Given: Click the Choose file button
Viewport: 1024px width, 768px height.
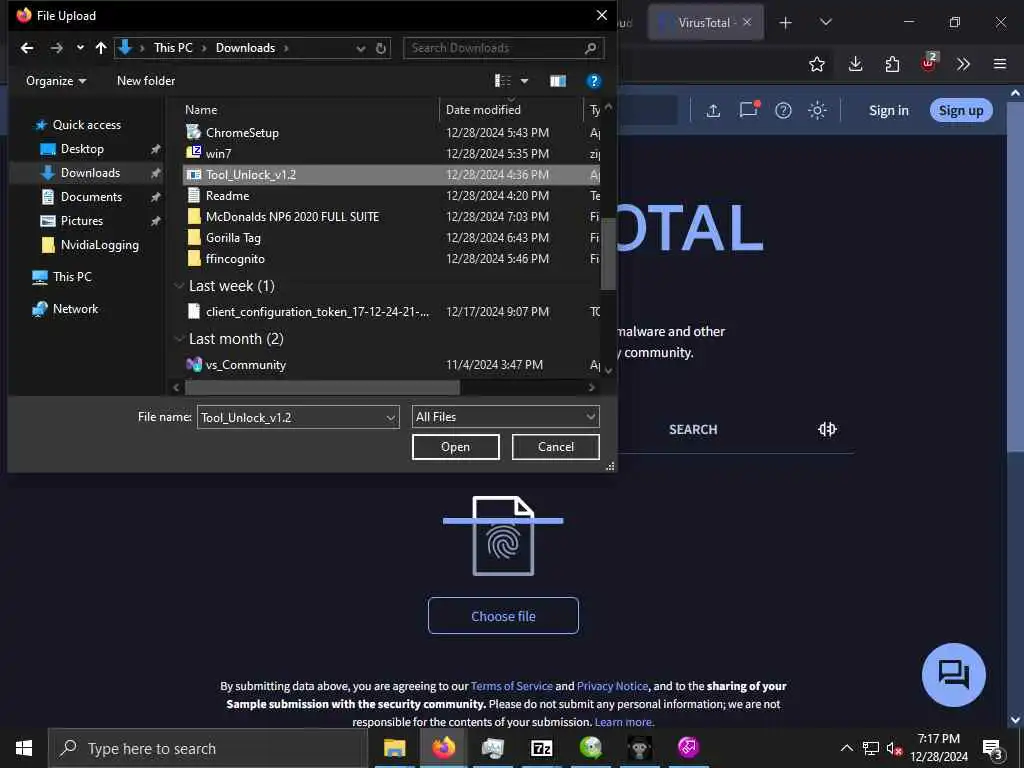Looking at the screenshot, I should pyautogui.click(x=503, y=616).
